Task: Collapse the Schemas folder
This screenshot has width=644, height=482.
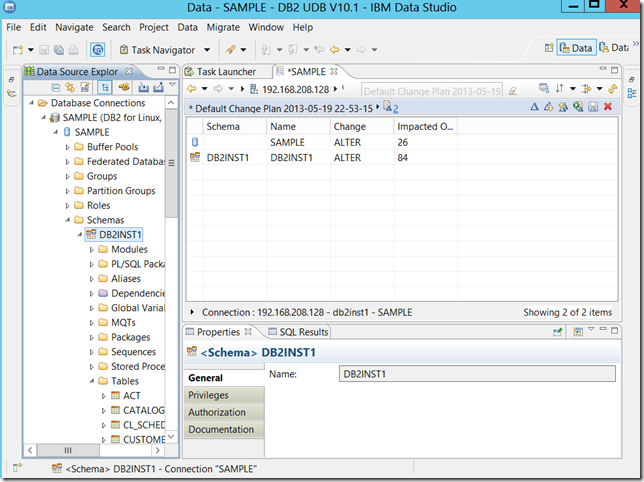Action: tap(67, 220)
